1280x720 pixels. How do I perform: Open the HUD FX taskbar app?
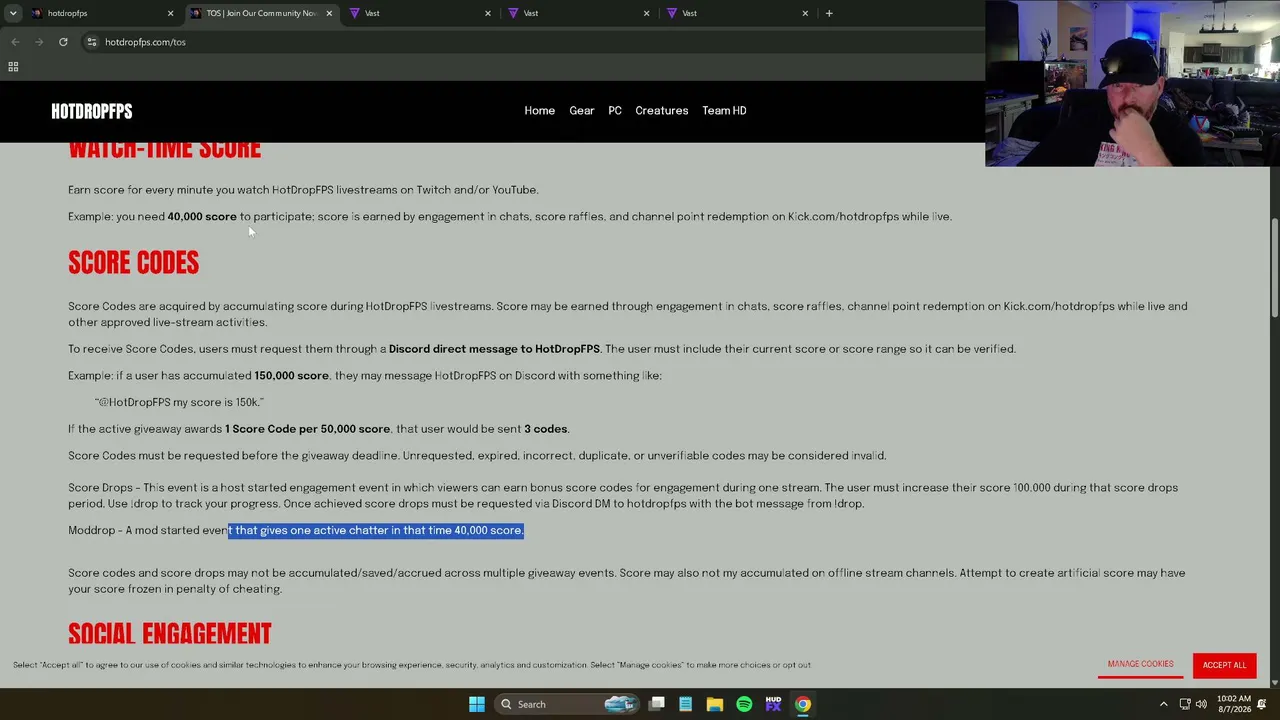[773, 704]
